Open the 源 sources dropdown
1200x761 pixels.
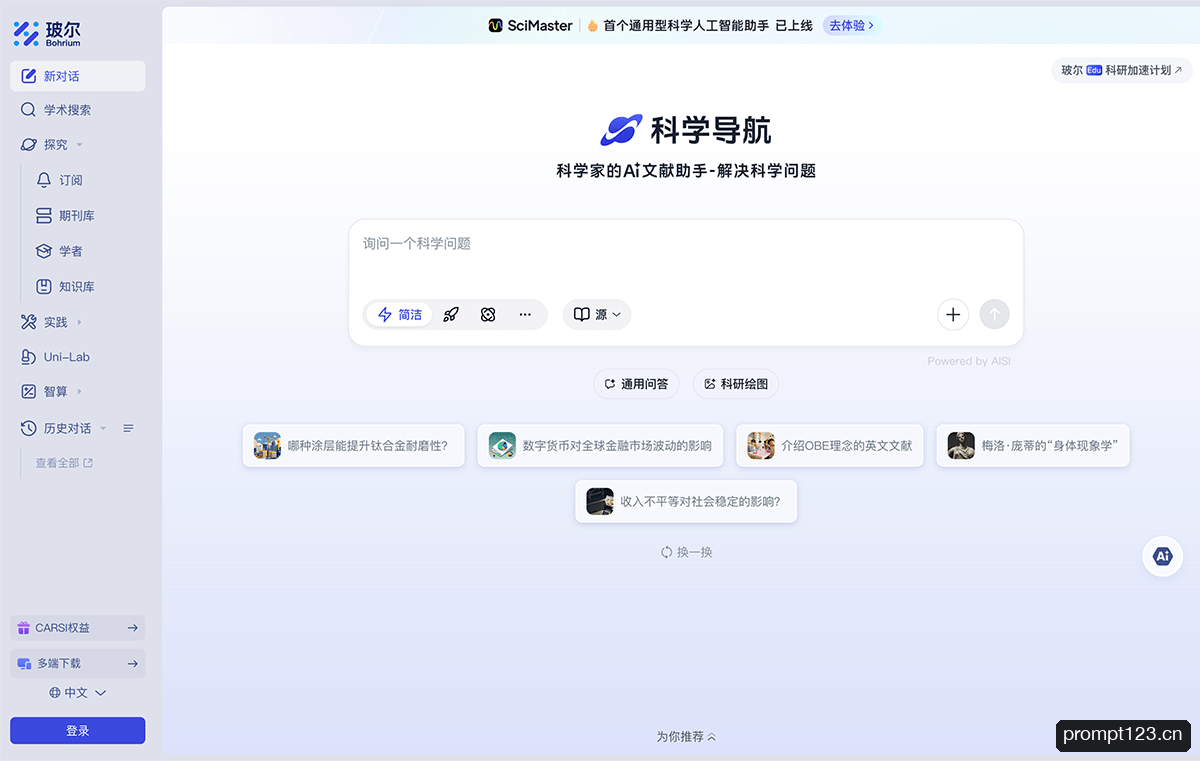click(597, 314)
